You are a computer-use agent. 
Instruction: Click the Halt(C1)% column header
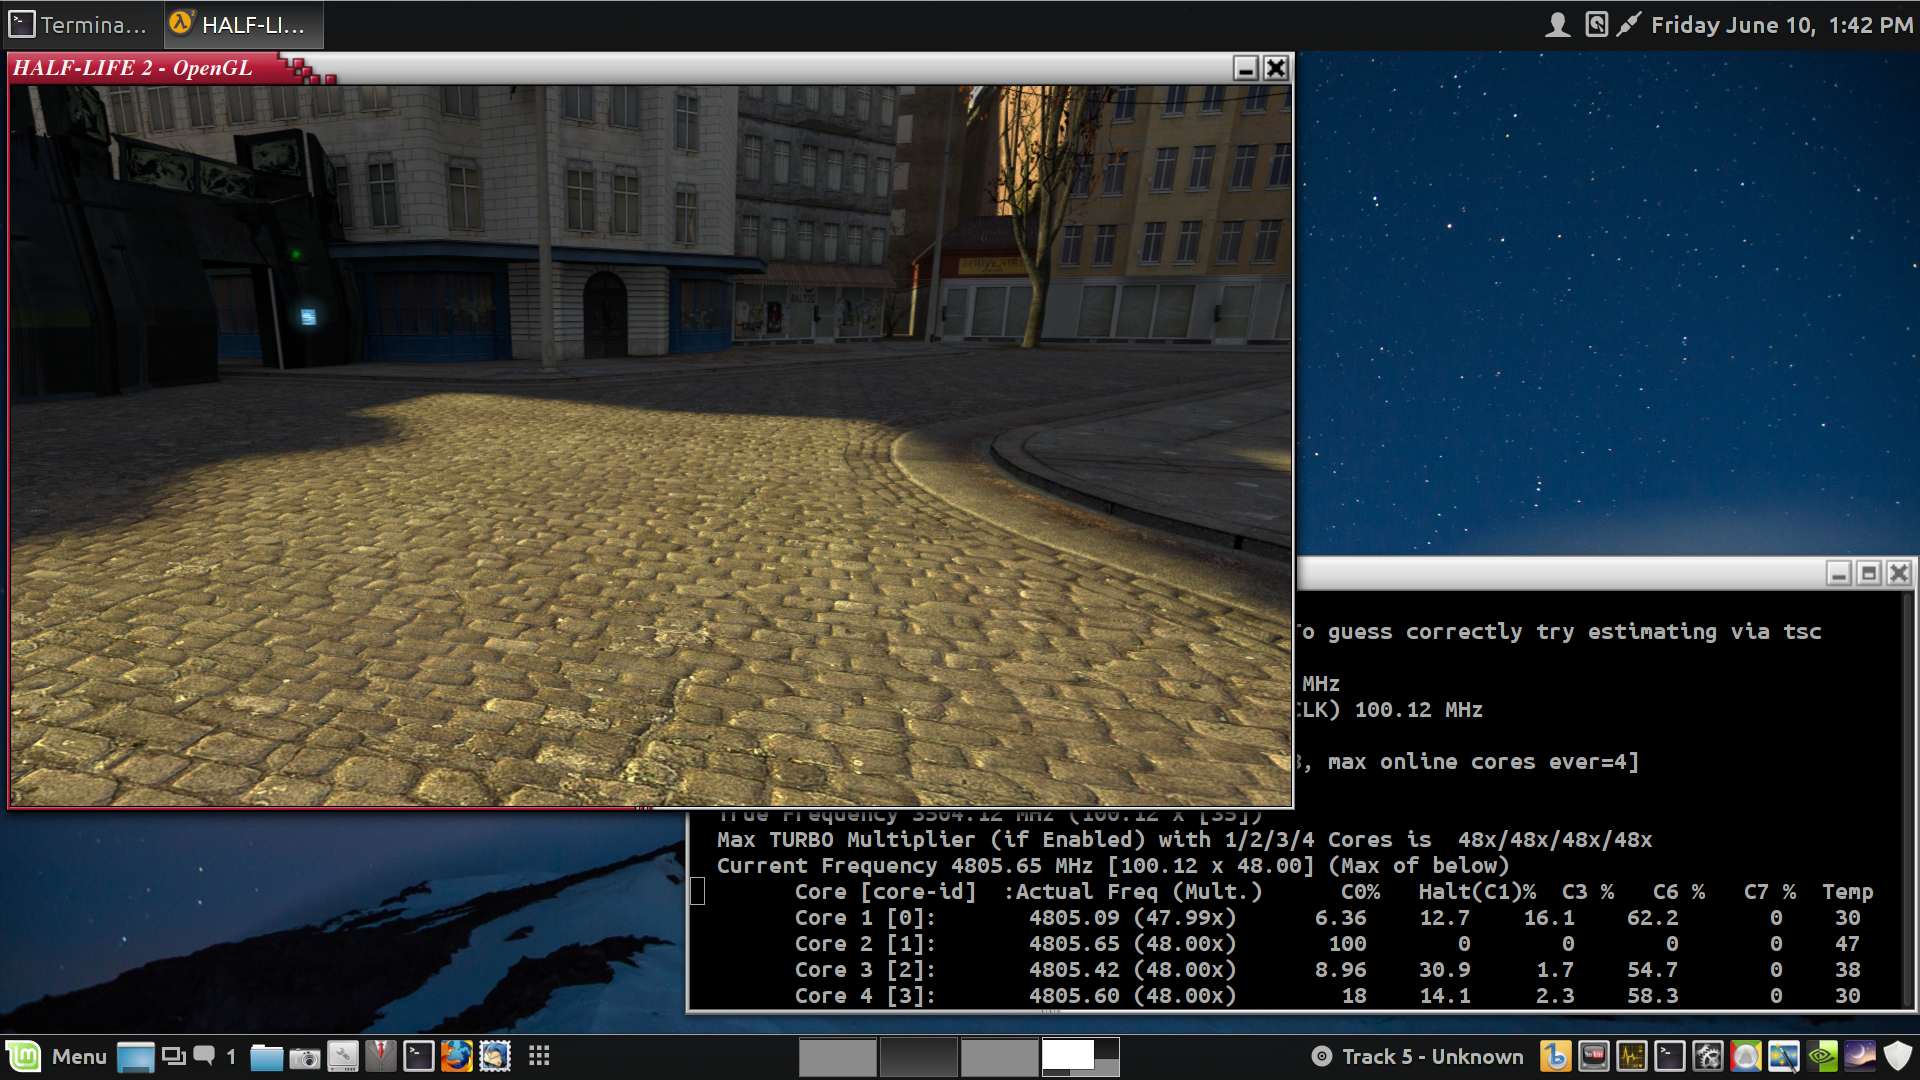click(x=1476, y=892)
